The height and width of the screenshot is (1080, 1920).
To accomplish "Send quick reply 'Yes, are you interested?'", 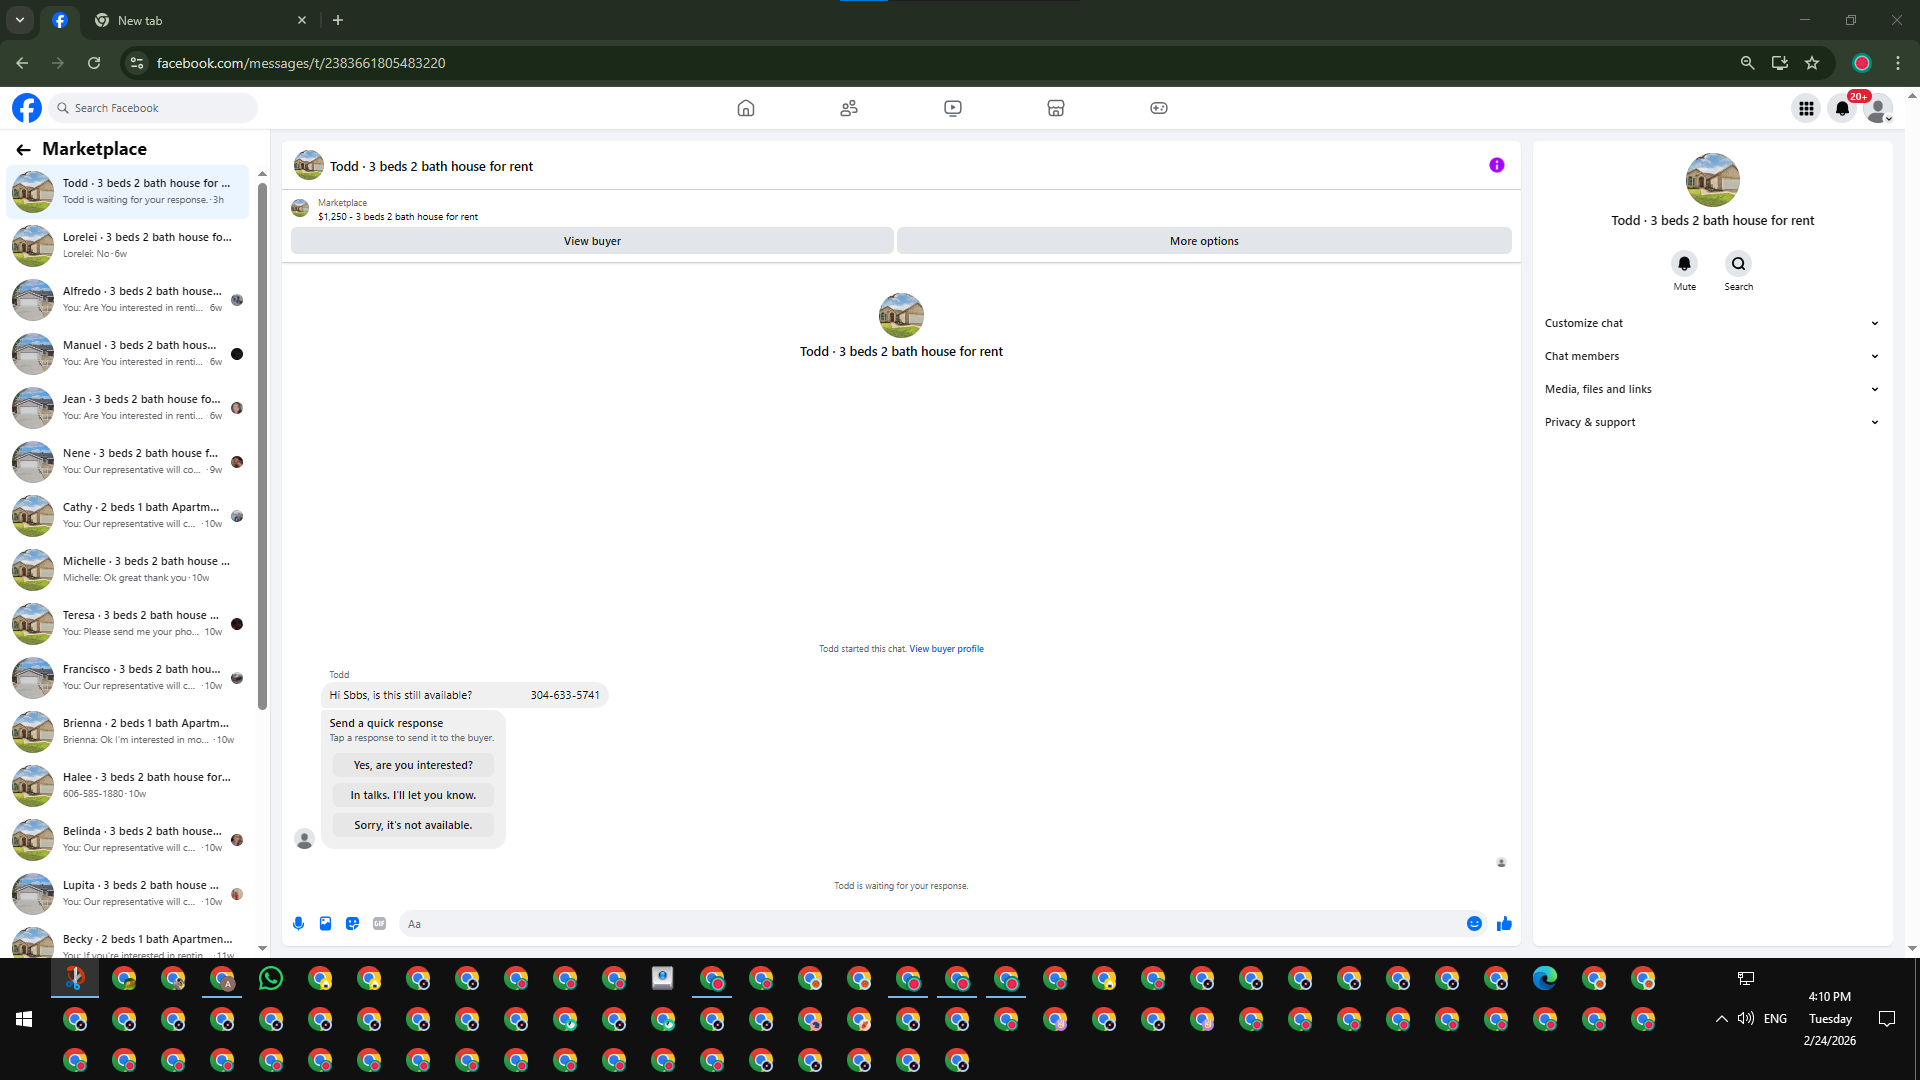I will pyautogui.click(x=413, y=765).
